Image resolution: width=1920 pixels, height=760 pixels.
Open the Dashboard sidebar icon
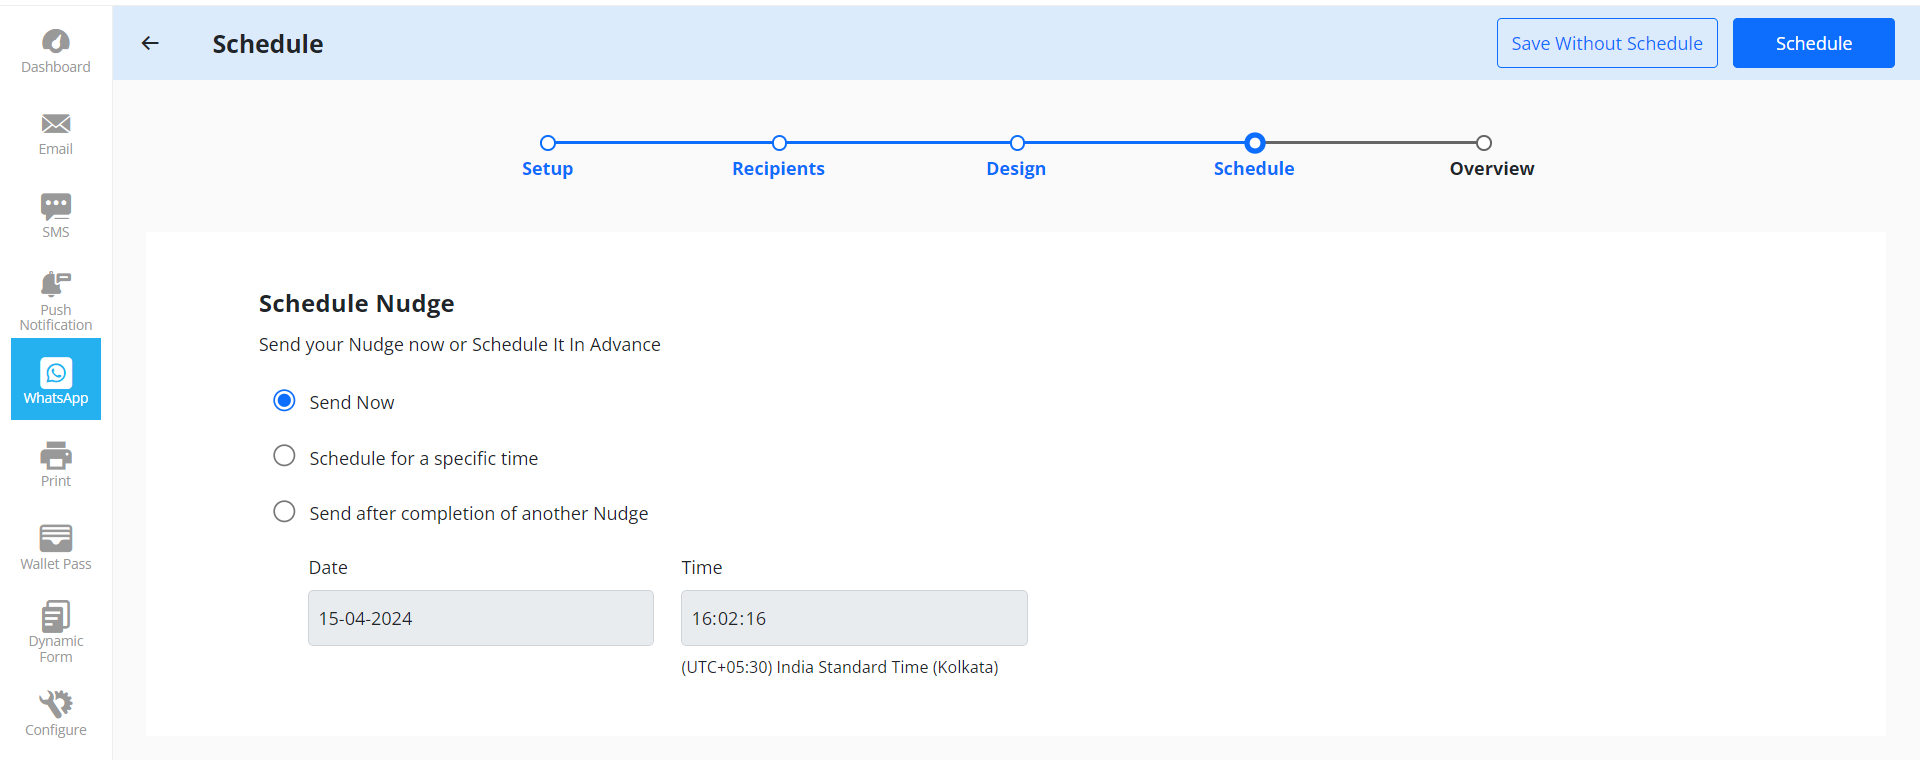(56, 42)
